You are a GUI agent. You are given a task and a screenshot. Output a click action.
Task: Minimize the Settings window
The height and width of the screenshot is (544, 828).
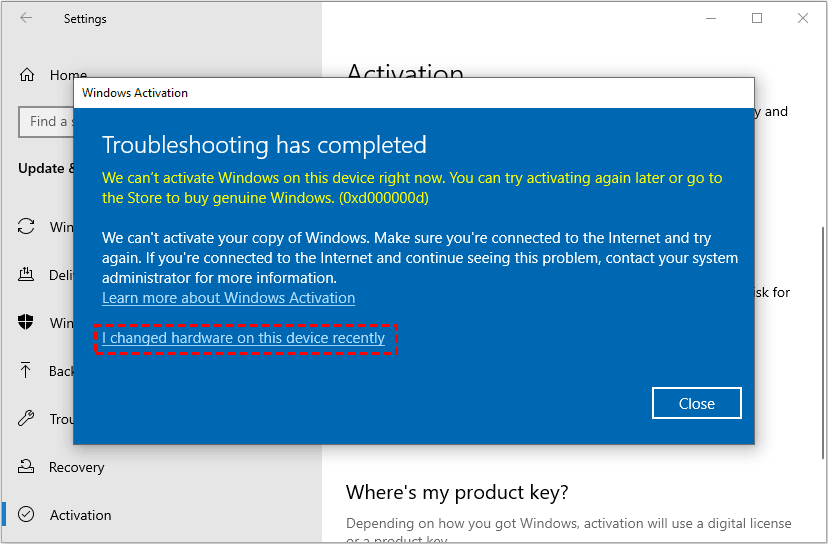pyautogui.click(x=711, y=18)
